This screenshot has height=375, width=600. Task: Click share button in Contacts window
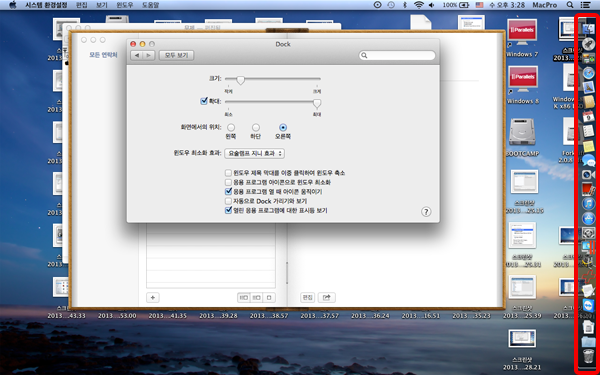326,297
